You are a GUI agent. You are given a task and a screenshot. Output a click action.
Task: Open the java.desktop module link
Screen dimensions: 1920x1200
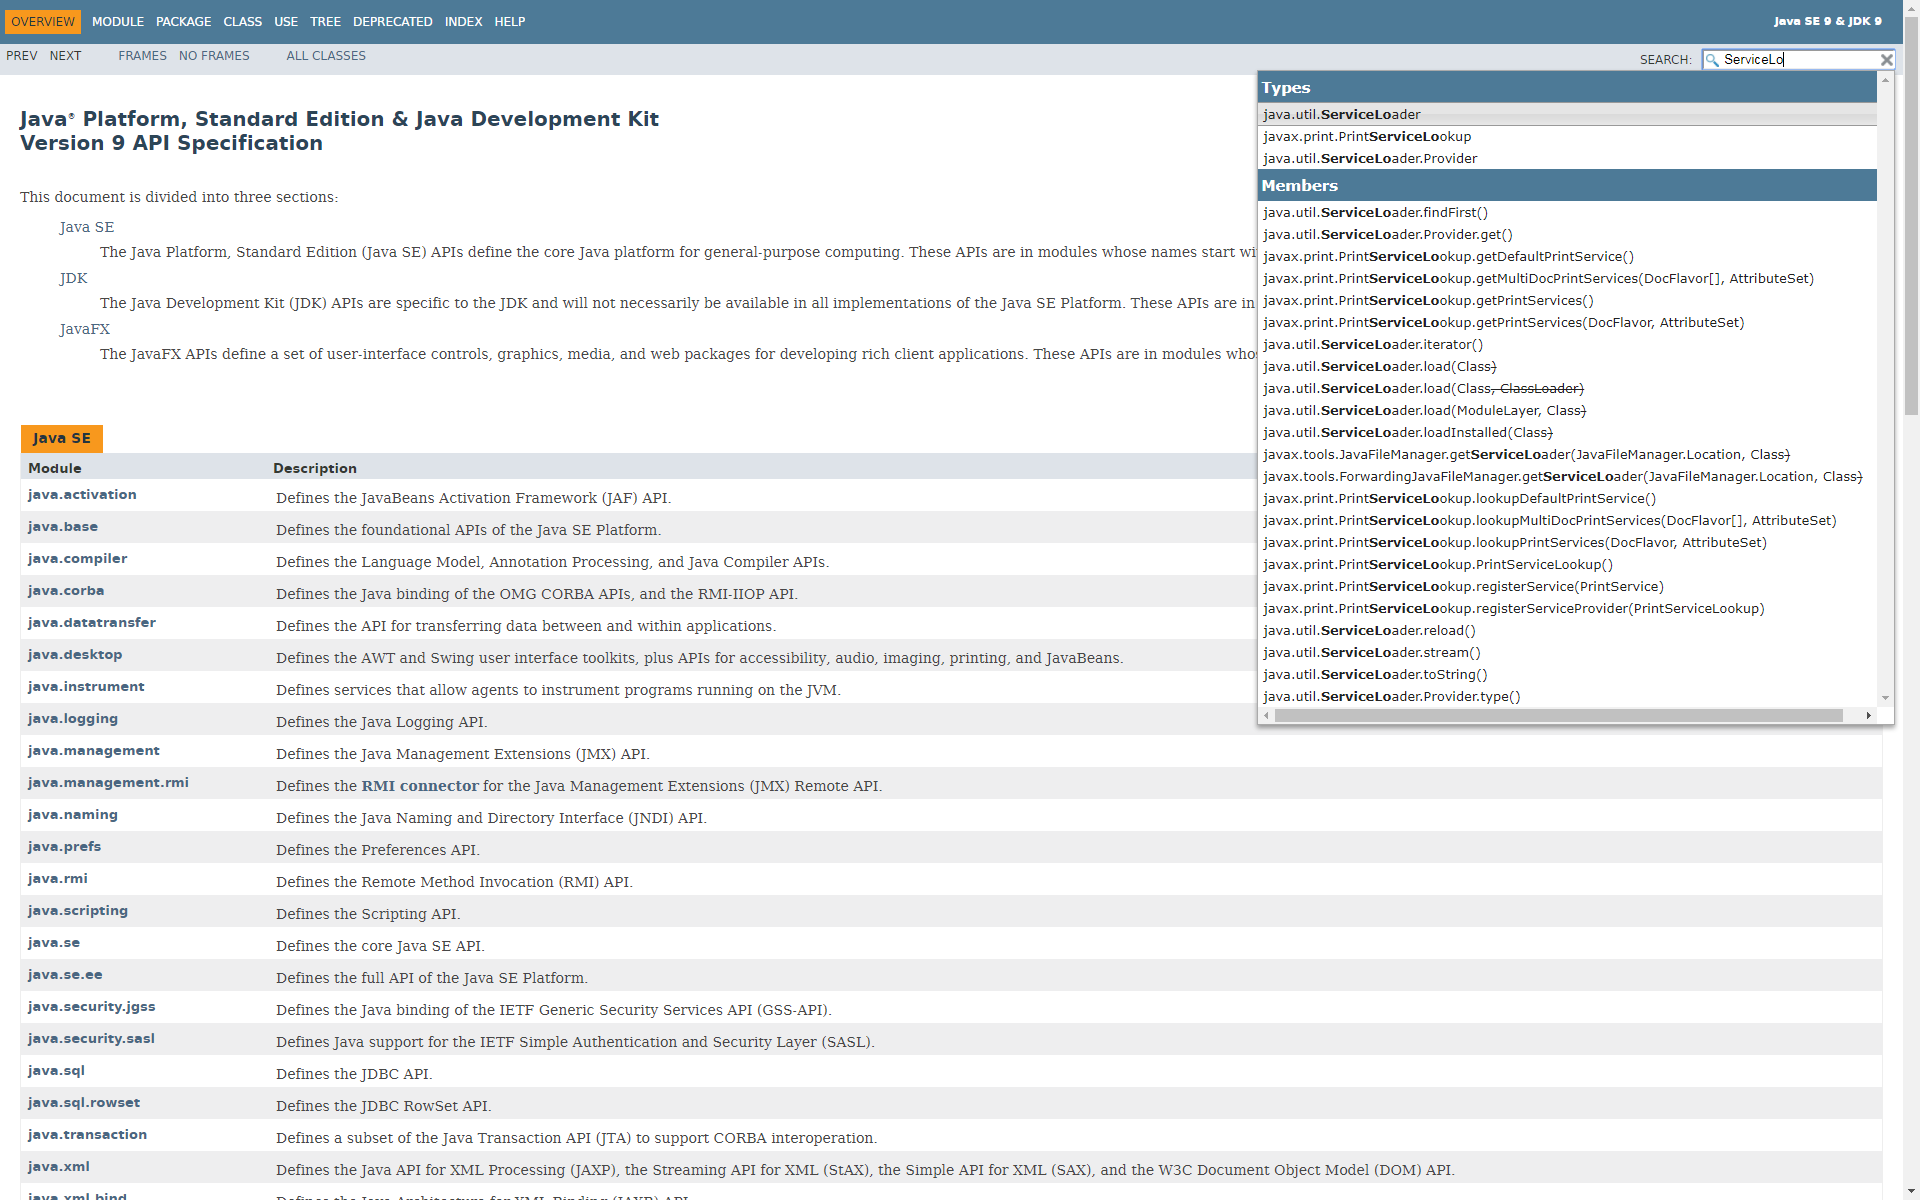(x=75, y=655)
